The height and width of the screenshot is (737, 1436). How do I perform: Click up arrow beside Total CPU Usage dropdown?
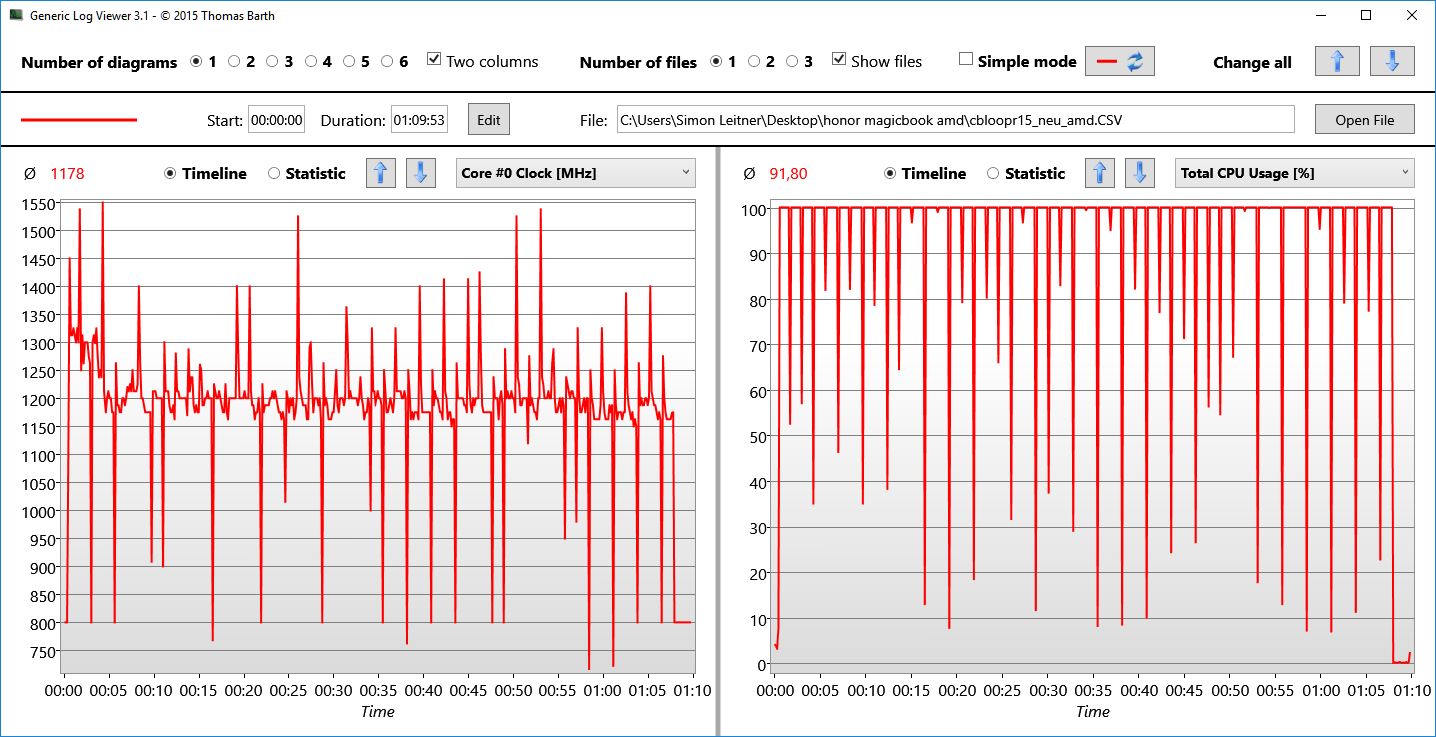pos(1100,173)
